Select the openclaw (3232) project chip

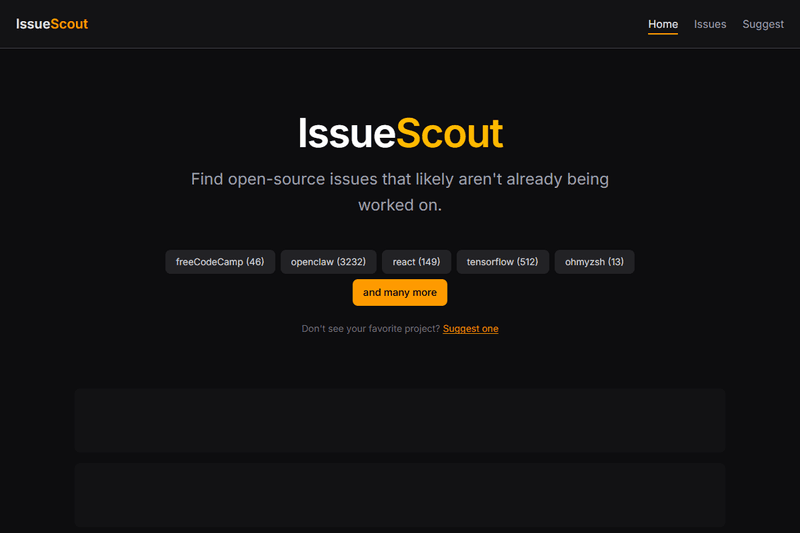tap(328, 262)
